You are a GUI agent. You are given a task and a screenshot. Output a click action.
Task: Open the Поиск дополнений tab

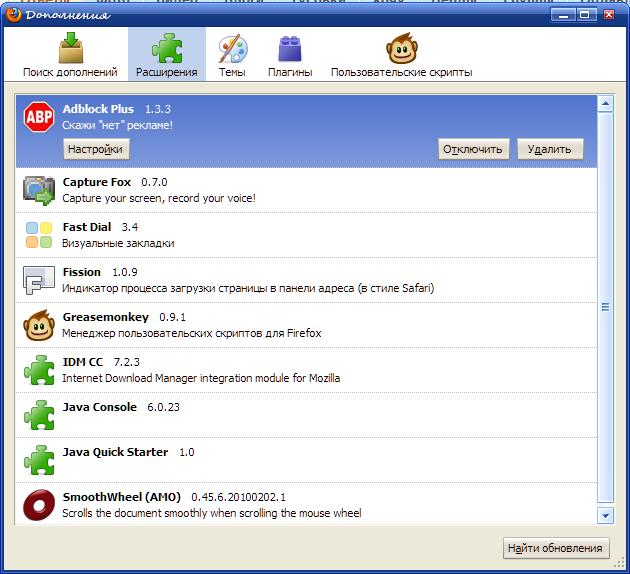click(x=70, y=55)
